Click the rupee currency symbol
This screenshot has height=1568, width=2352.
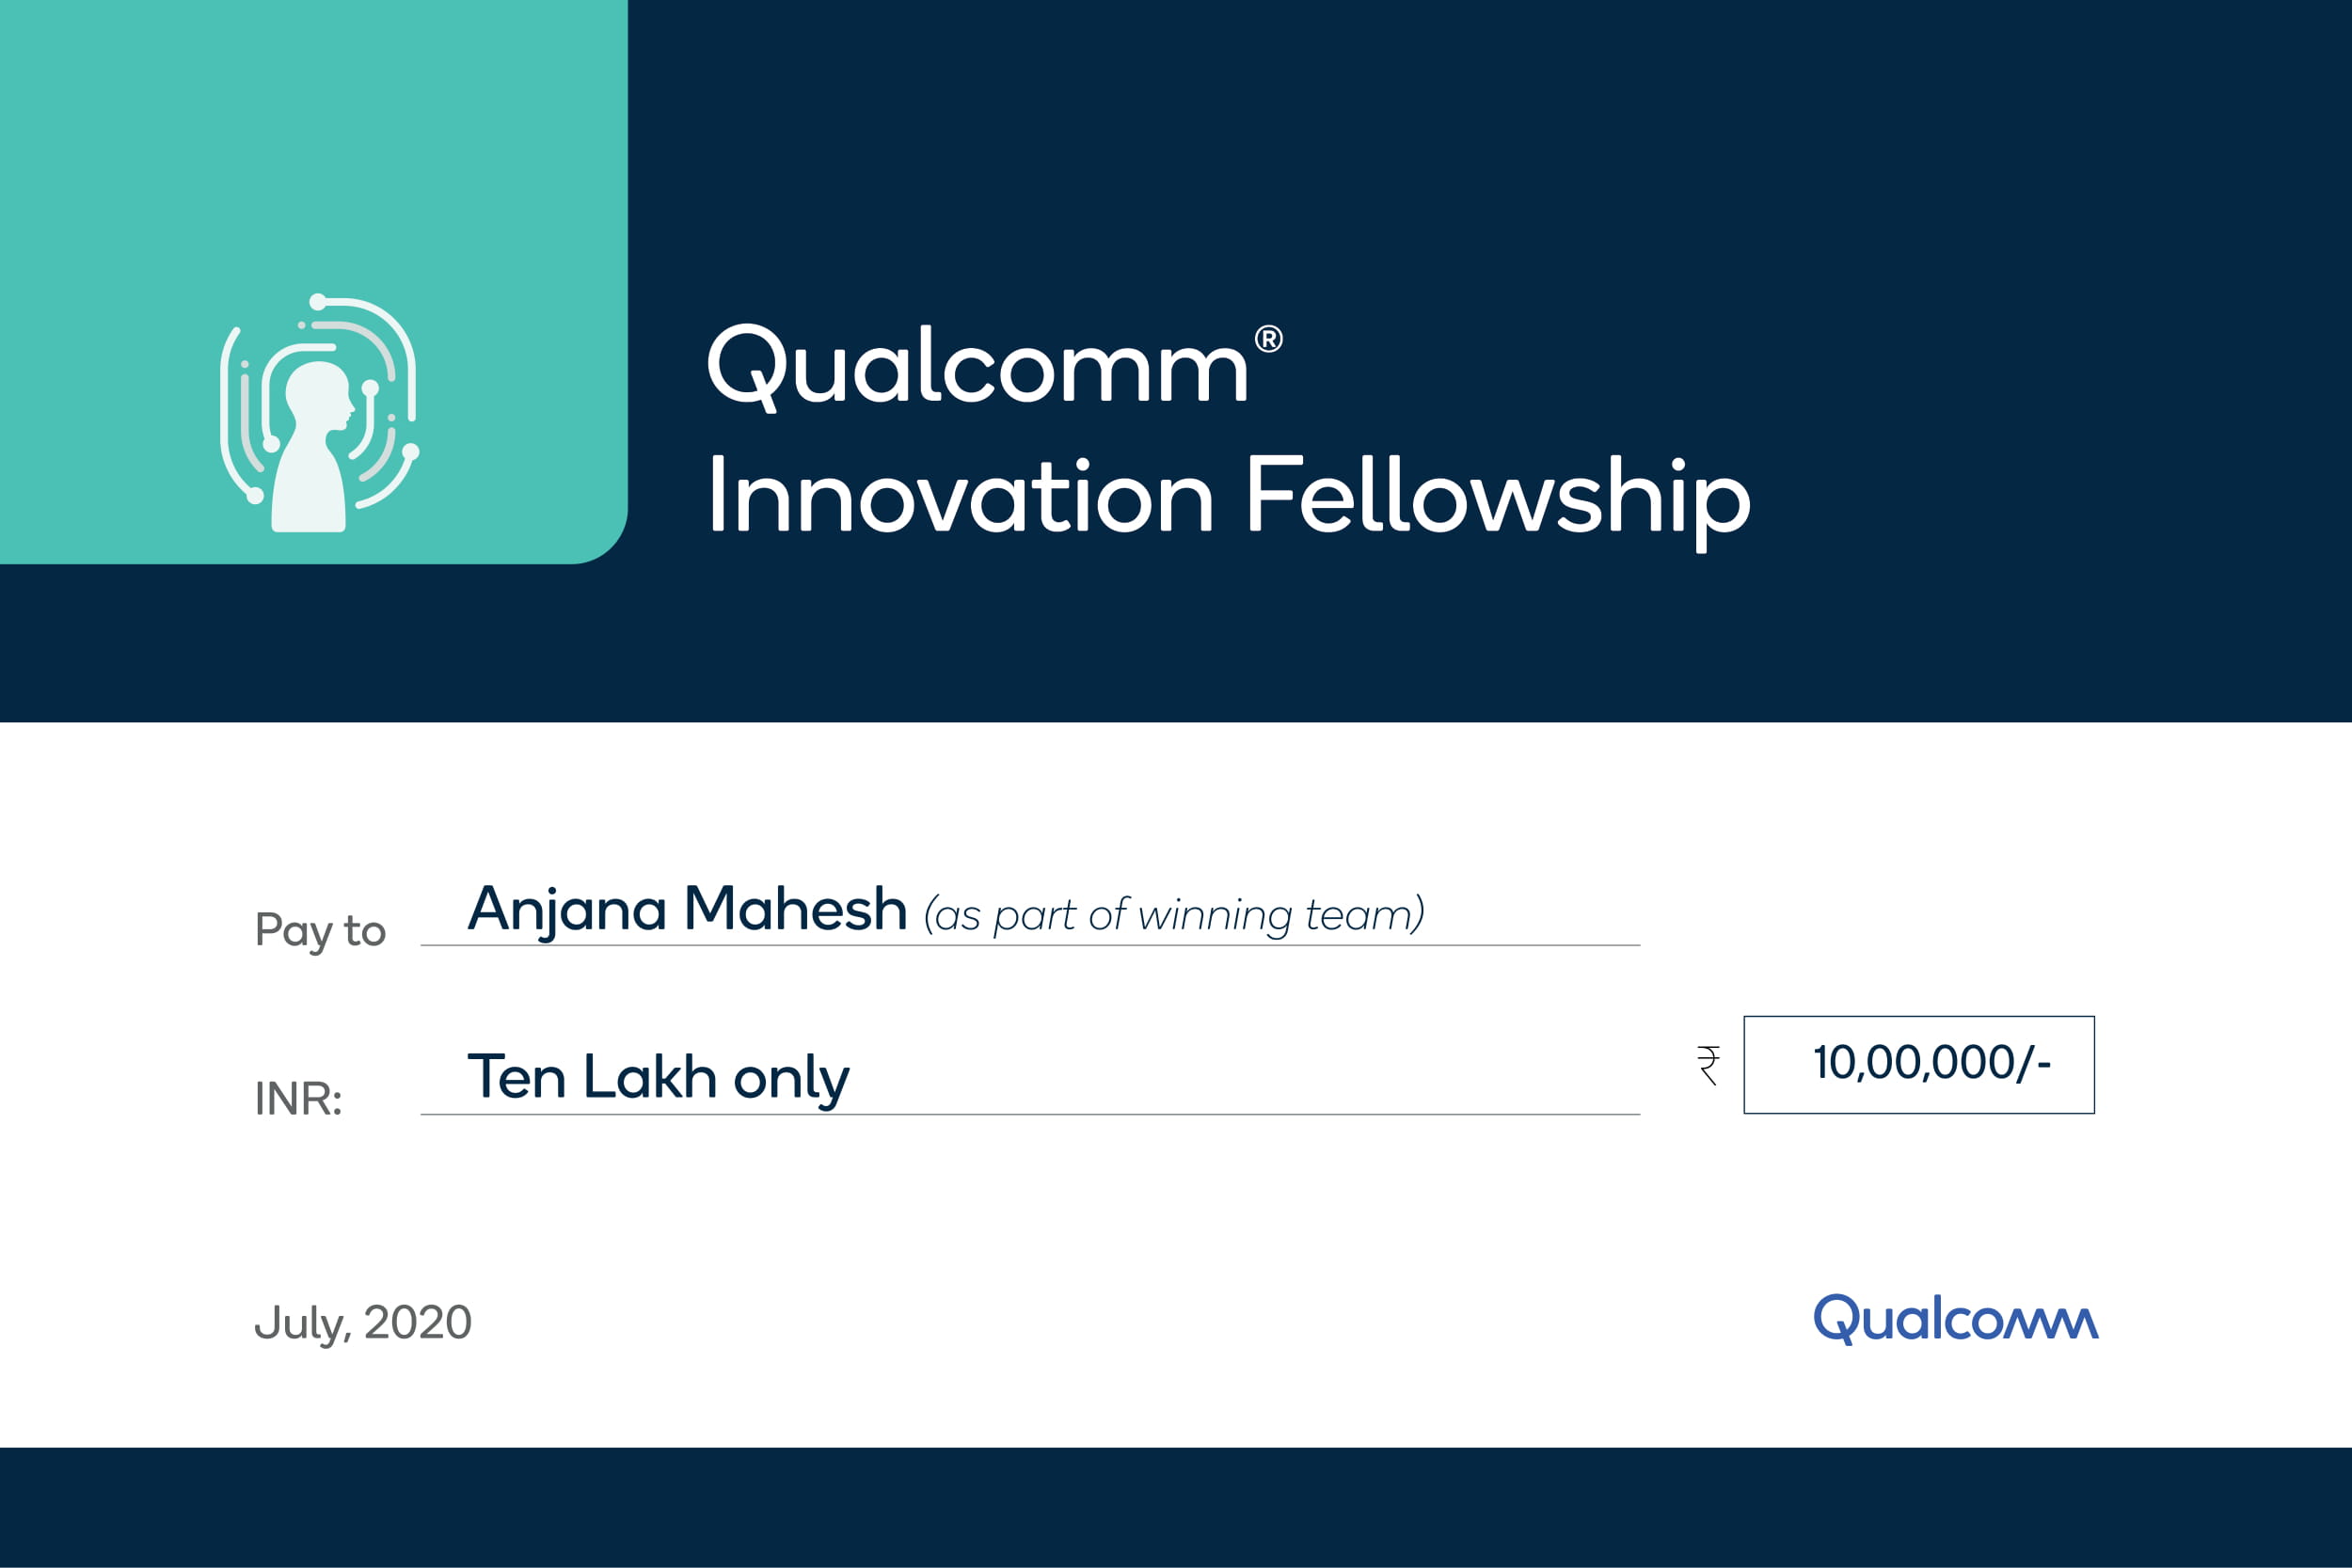(x=1708, y=1065)
